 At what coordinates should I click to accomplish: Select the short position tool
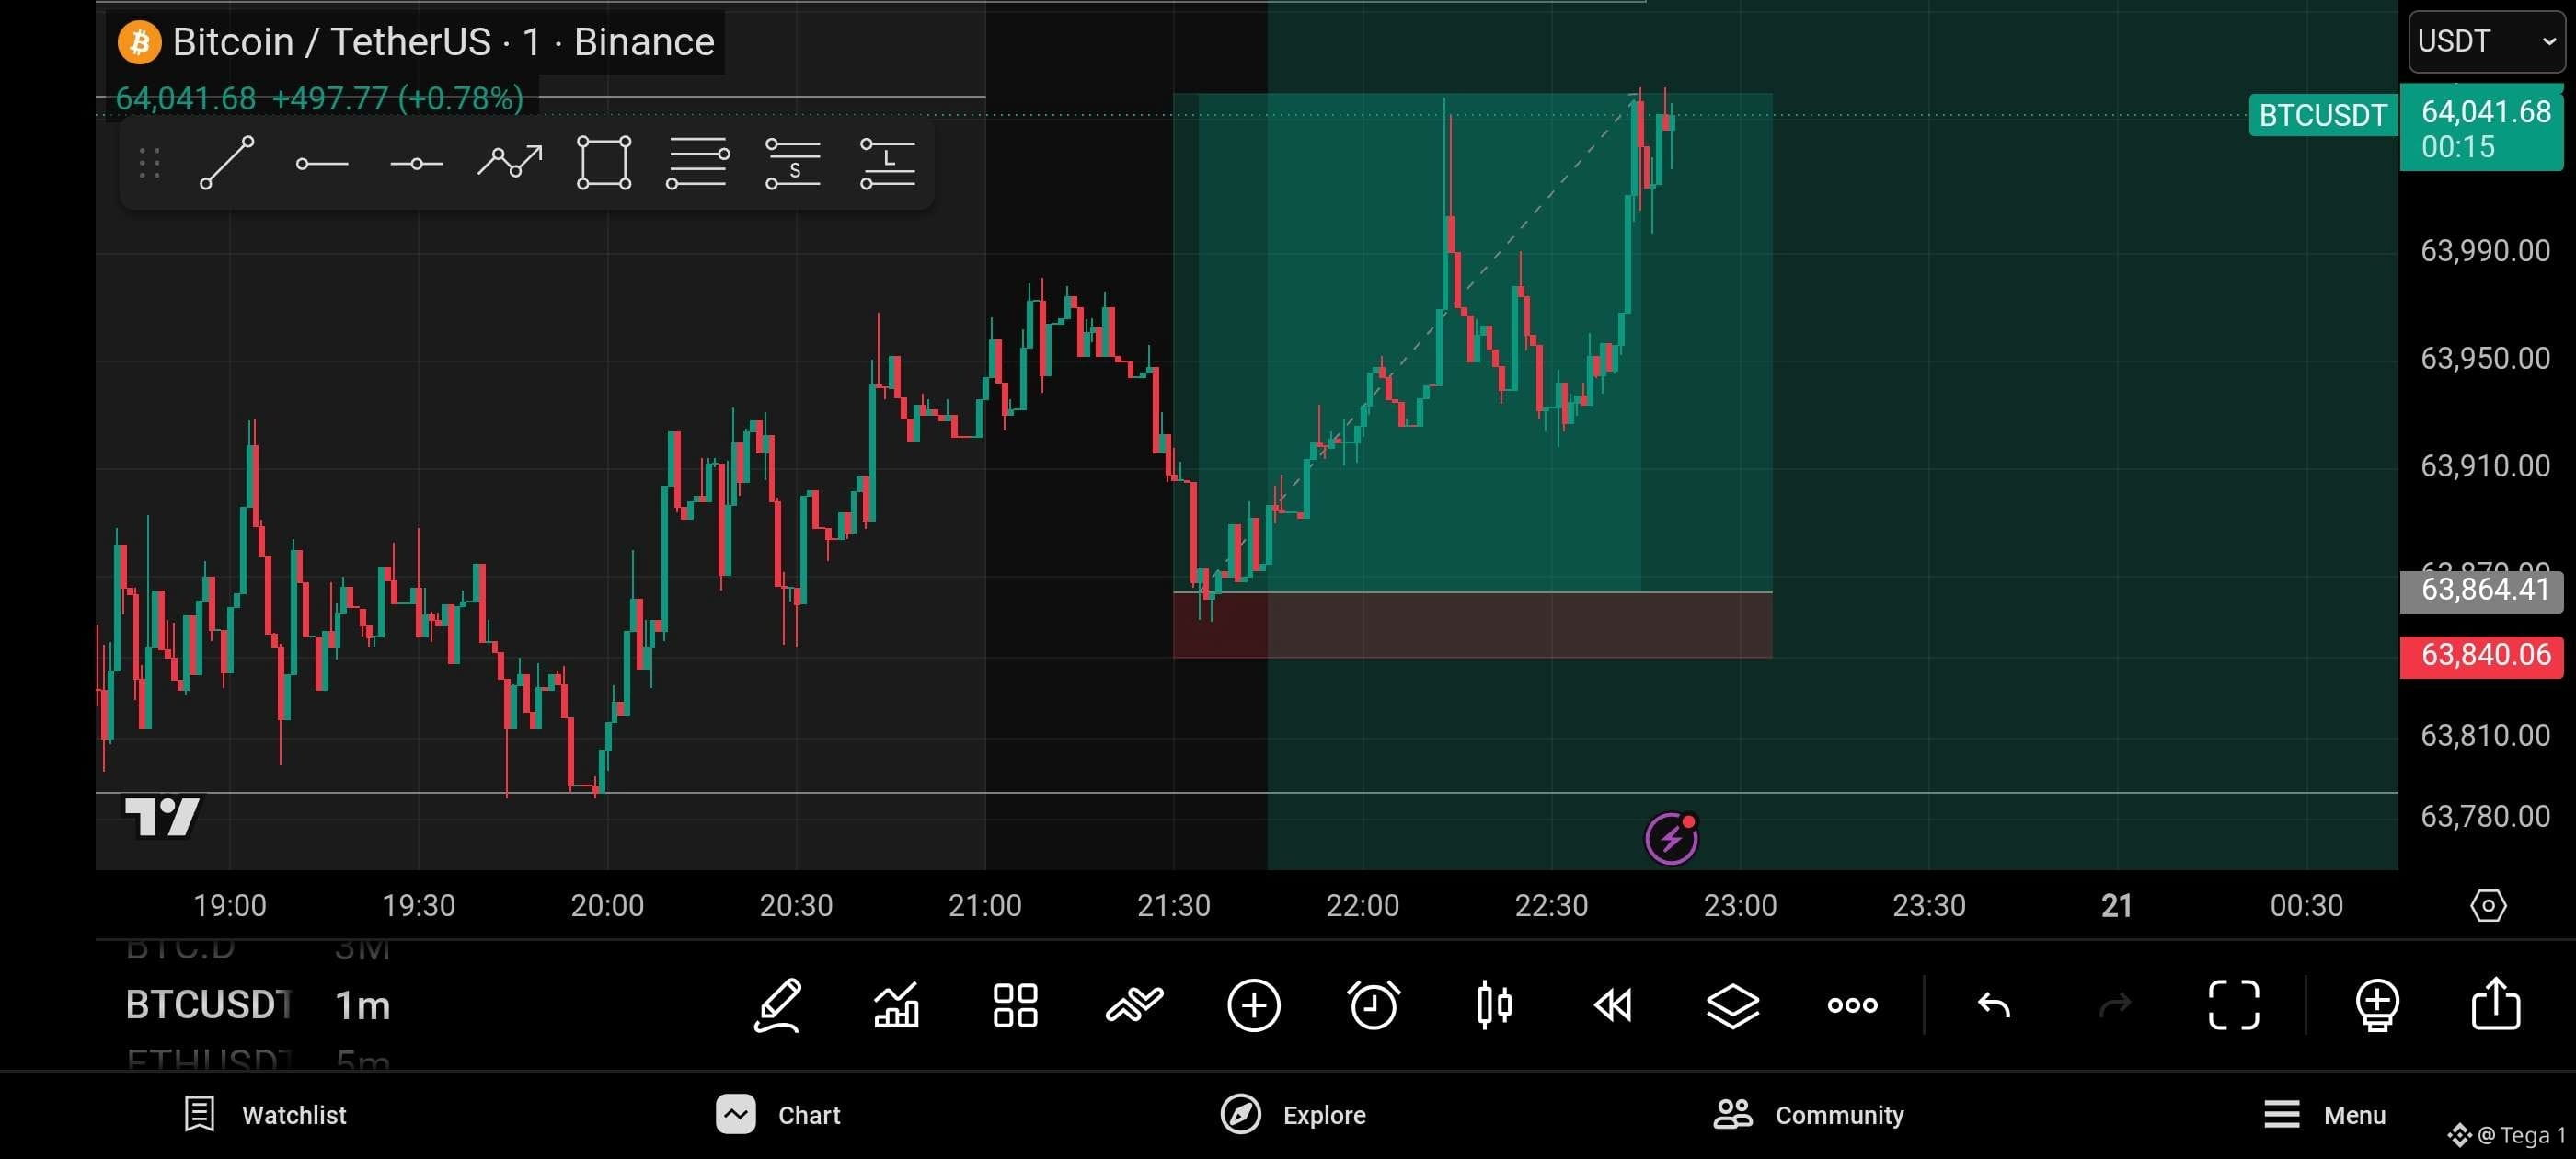[x=793, y=163]
